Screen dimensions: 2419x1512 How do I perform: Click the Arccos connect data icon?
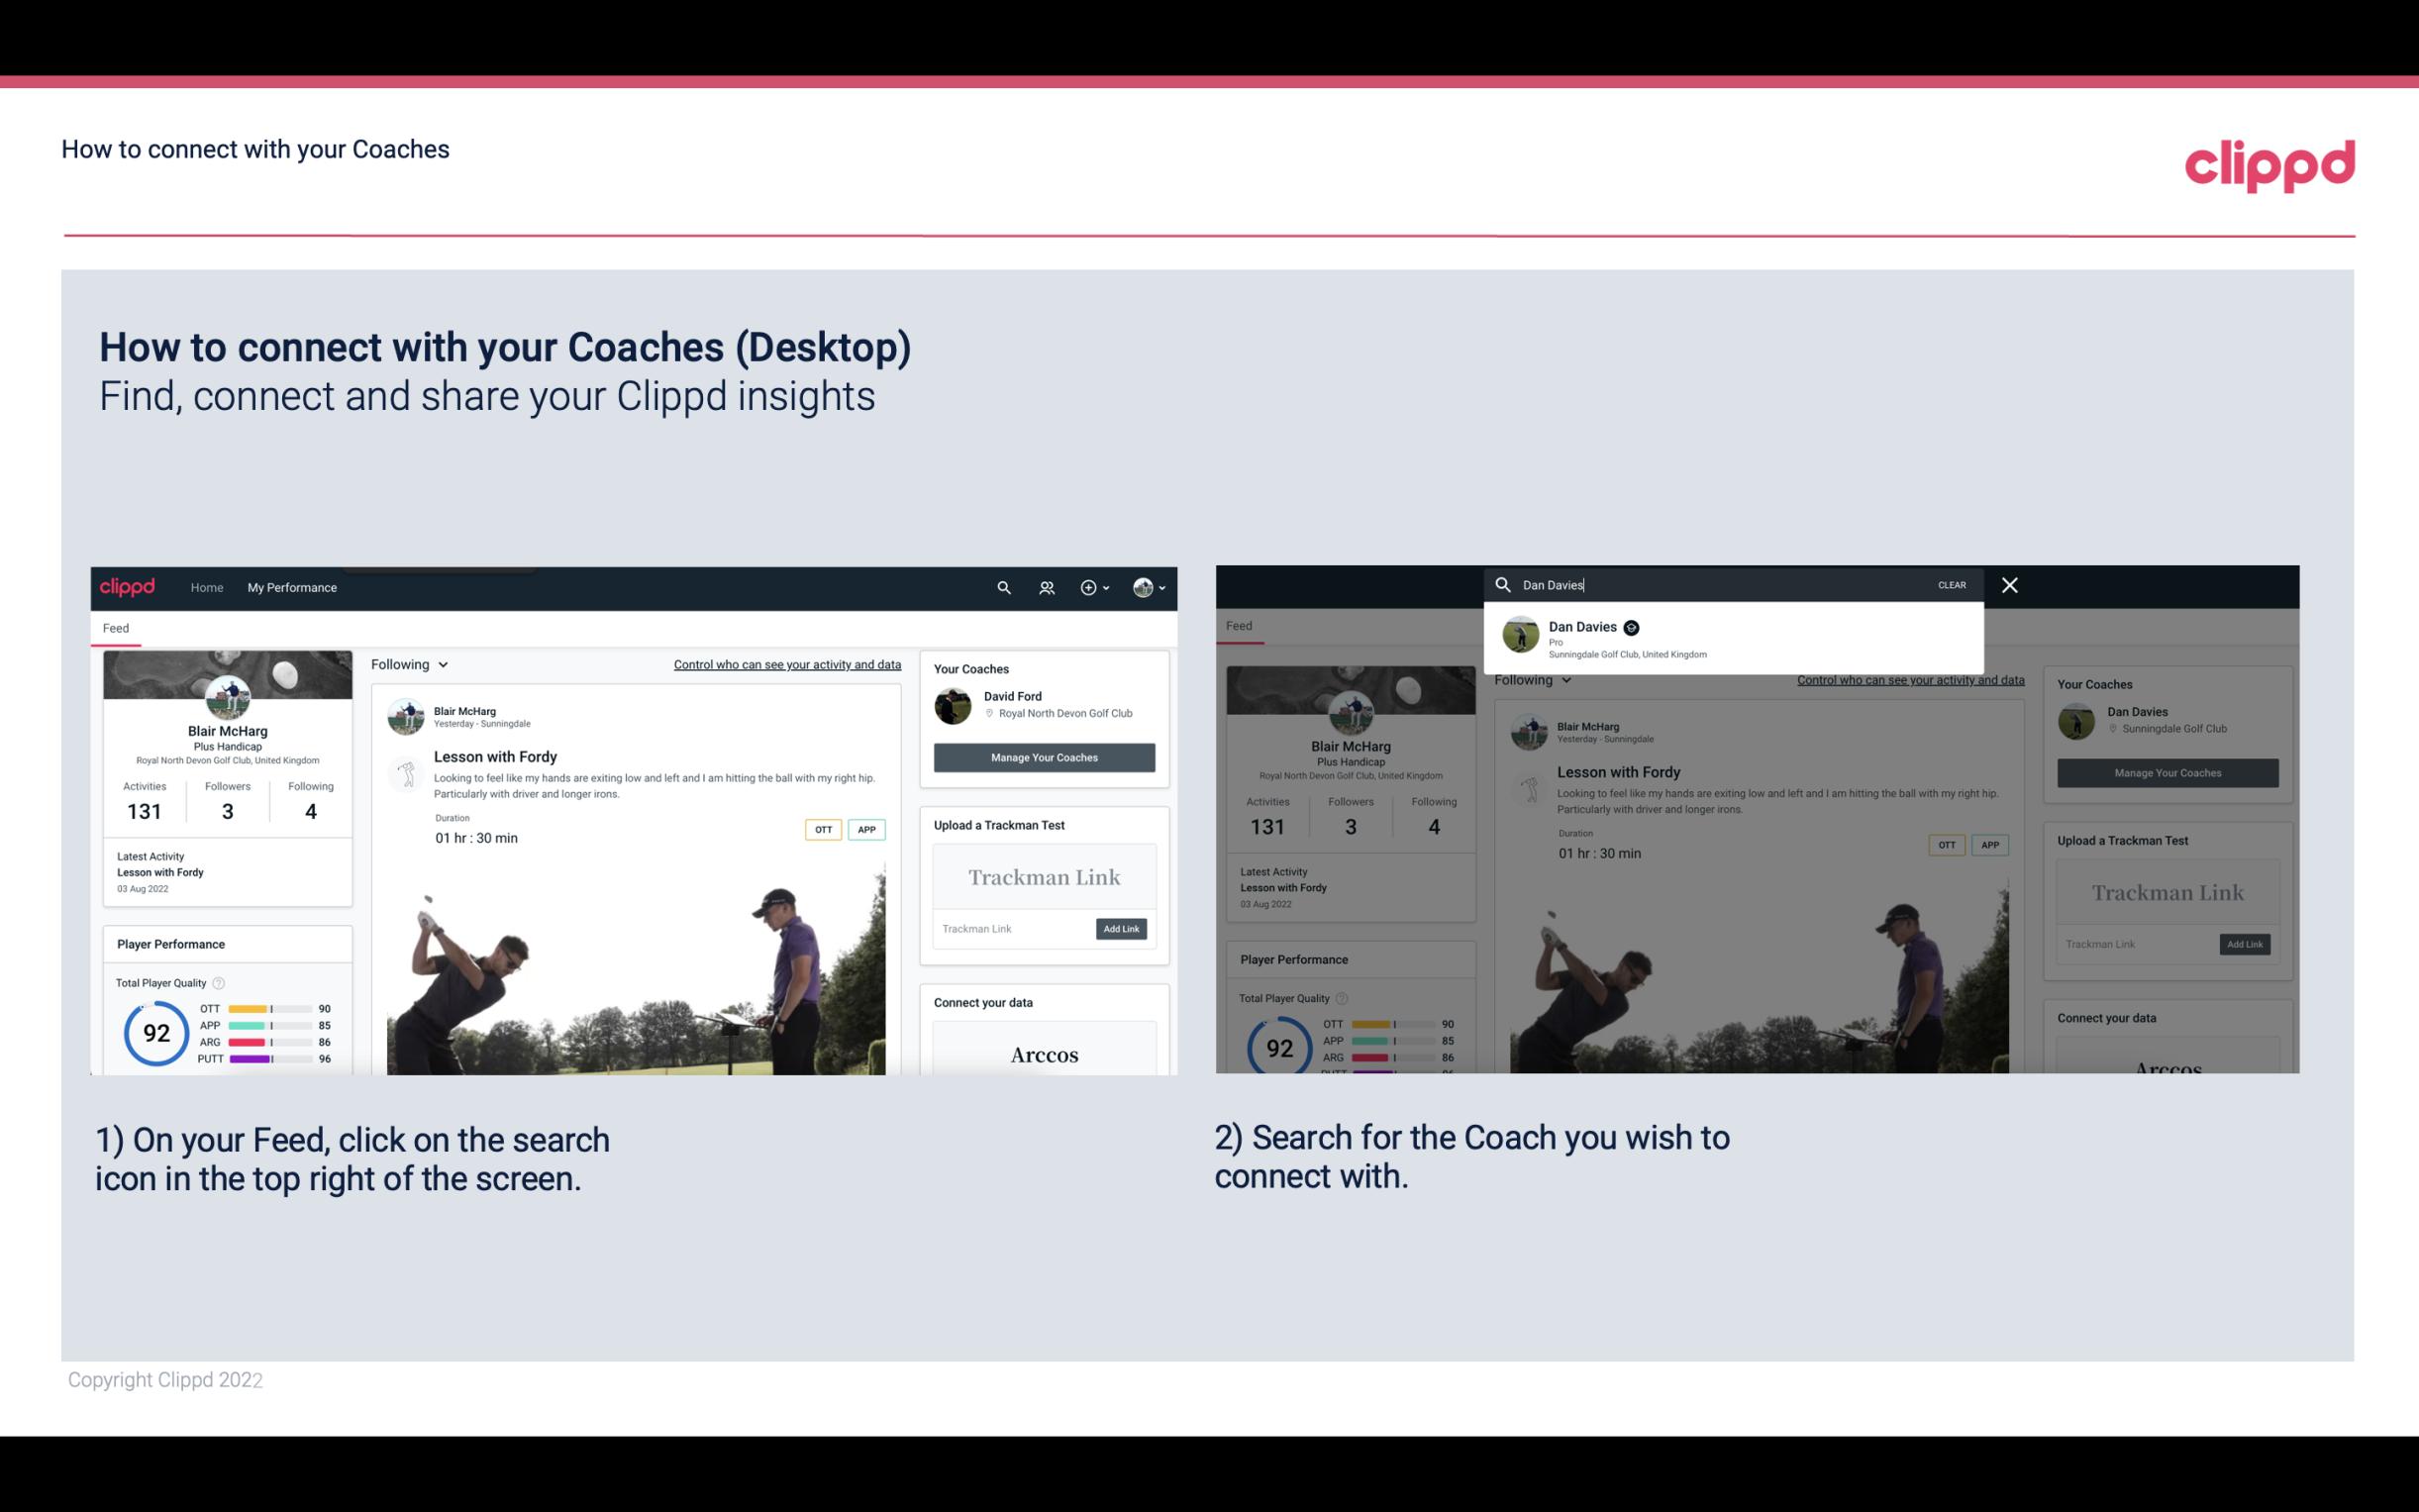point(1044,1054)
